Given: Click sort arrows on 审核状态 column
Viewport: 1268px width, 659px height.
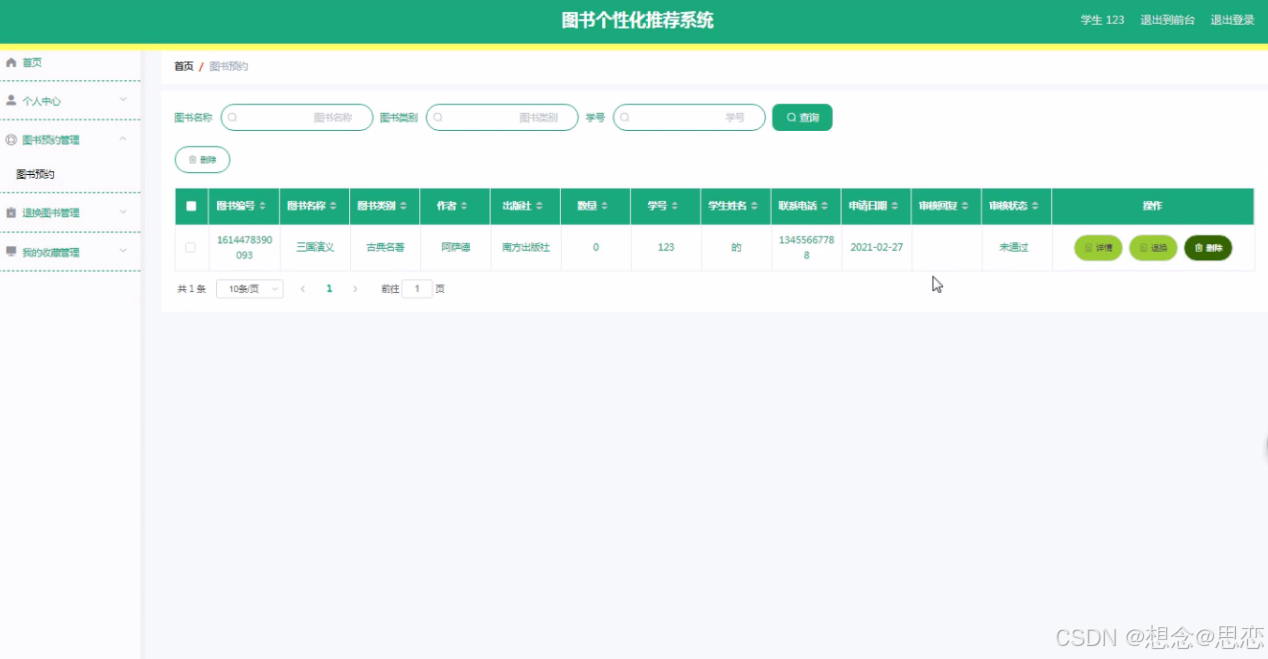Looking at the screenshot, I should coord(1035,206).
